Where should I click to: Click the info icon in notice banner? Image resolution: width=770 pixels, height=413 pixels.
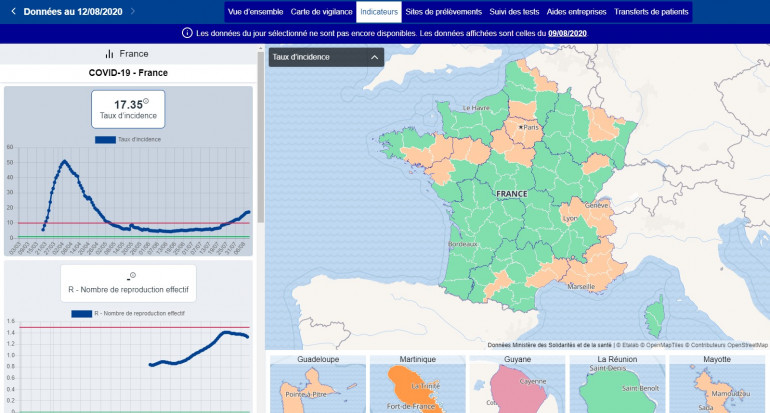187,33
